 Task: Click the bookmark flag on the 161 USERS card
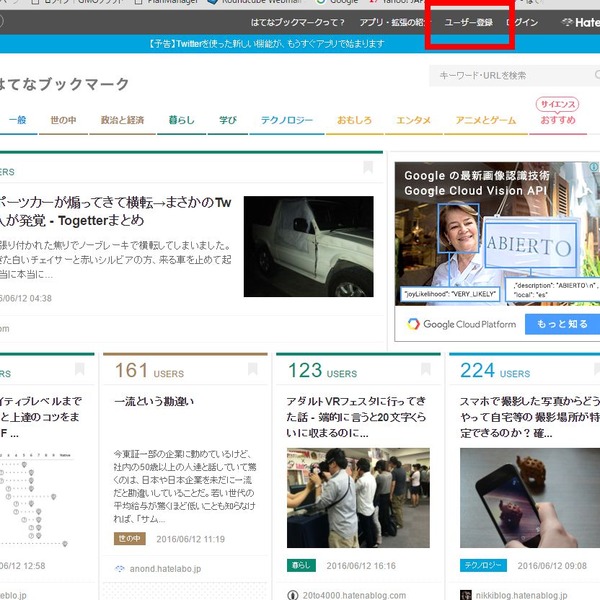tap(253, 369)
